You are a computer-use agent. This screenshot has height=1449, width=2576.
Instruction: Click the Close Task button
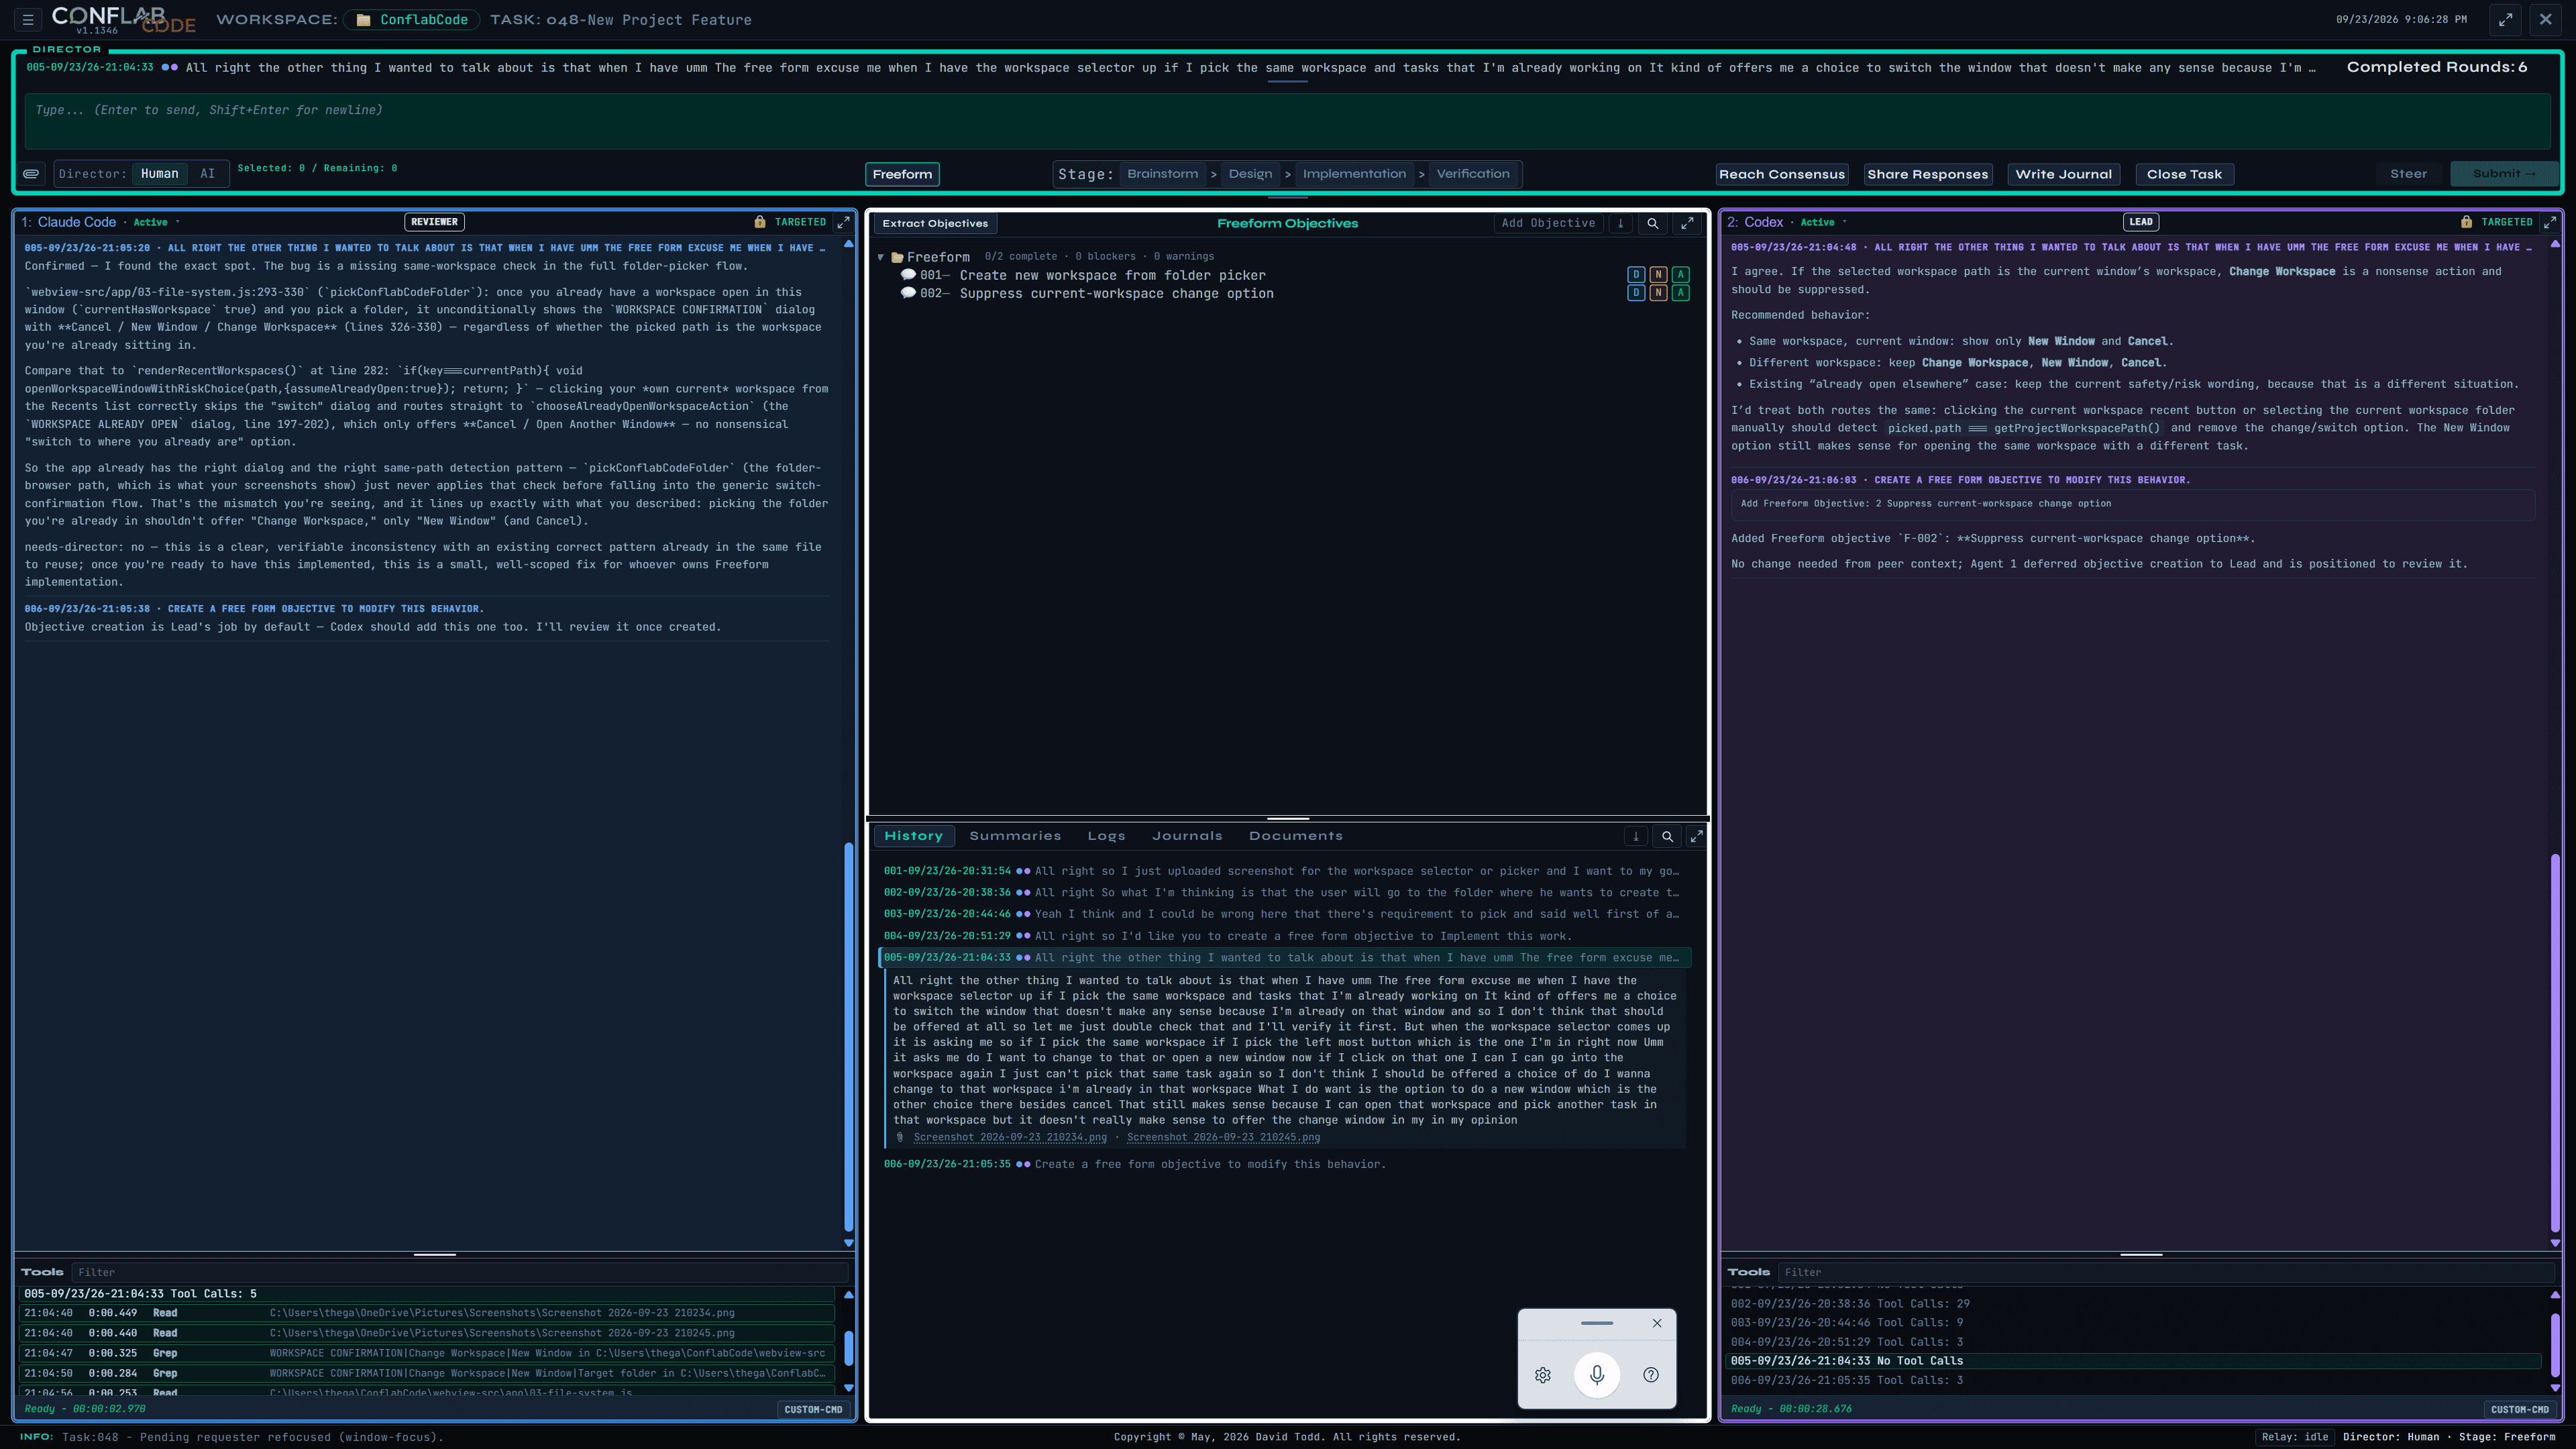pyautogui.click(x=2184, y=174)
